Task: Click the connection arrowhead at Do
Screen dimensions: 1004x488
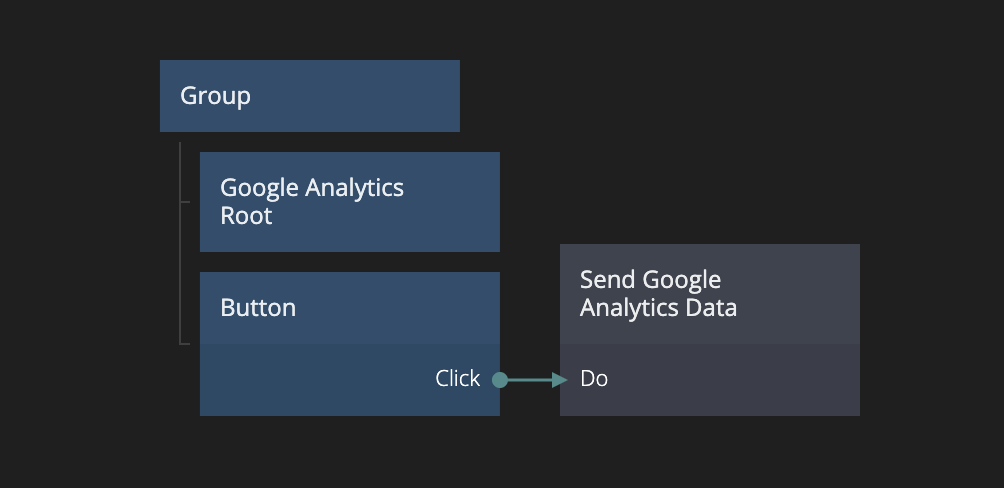Action: 560,380
